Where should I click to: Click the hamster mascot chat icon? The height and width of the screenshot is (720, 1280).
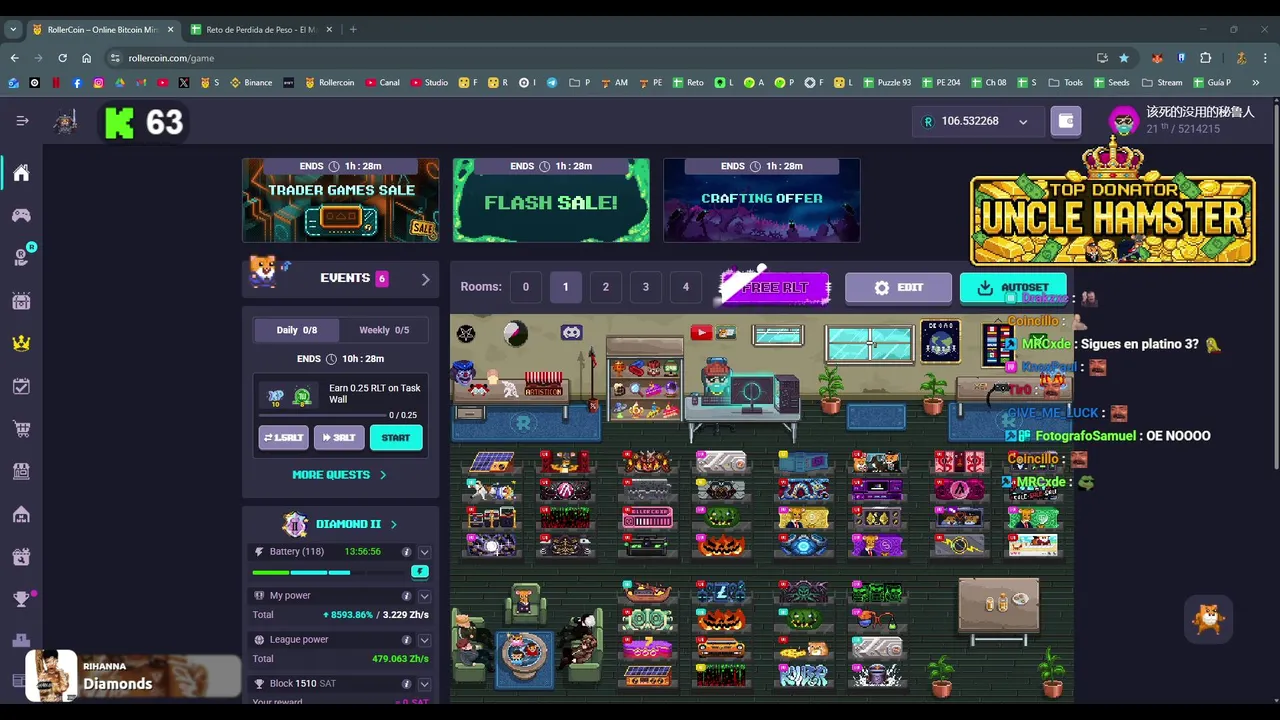pos(1208,619)
